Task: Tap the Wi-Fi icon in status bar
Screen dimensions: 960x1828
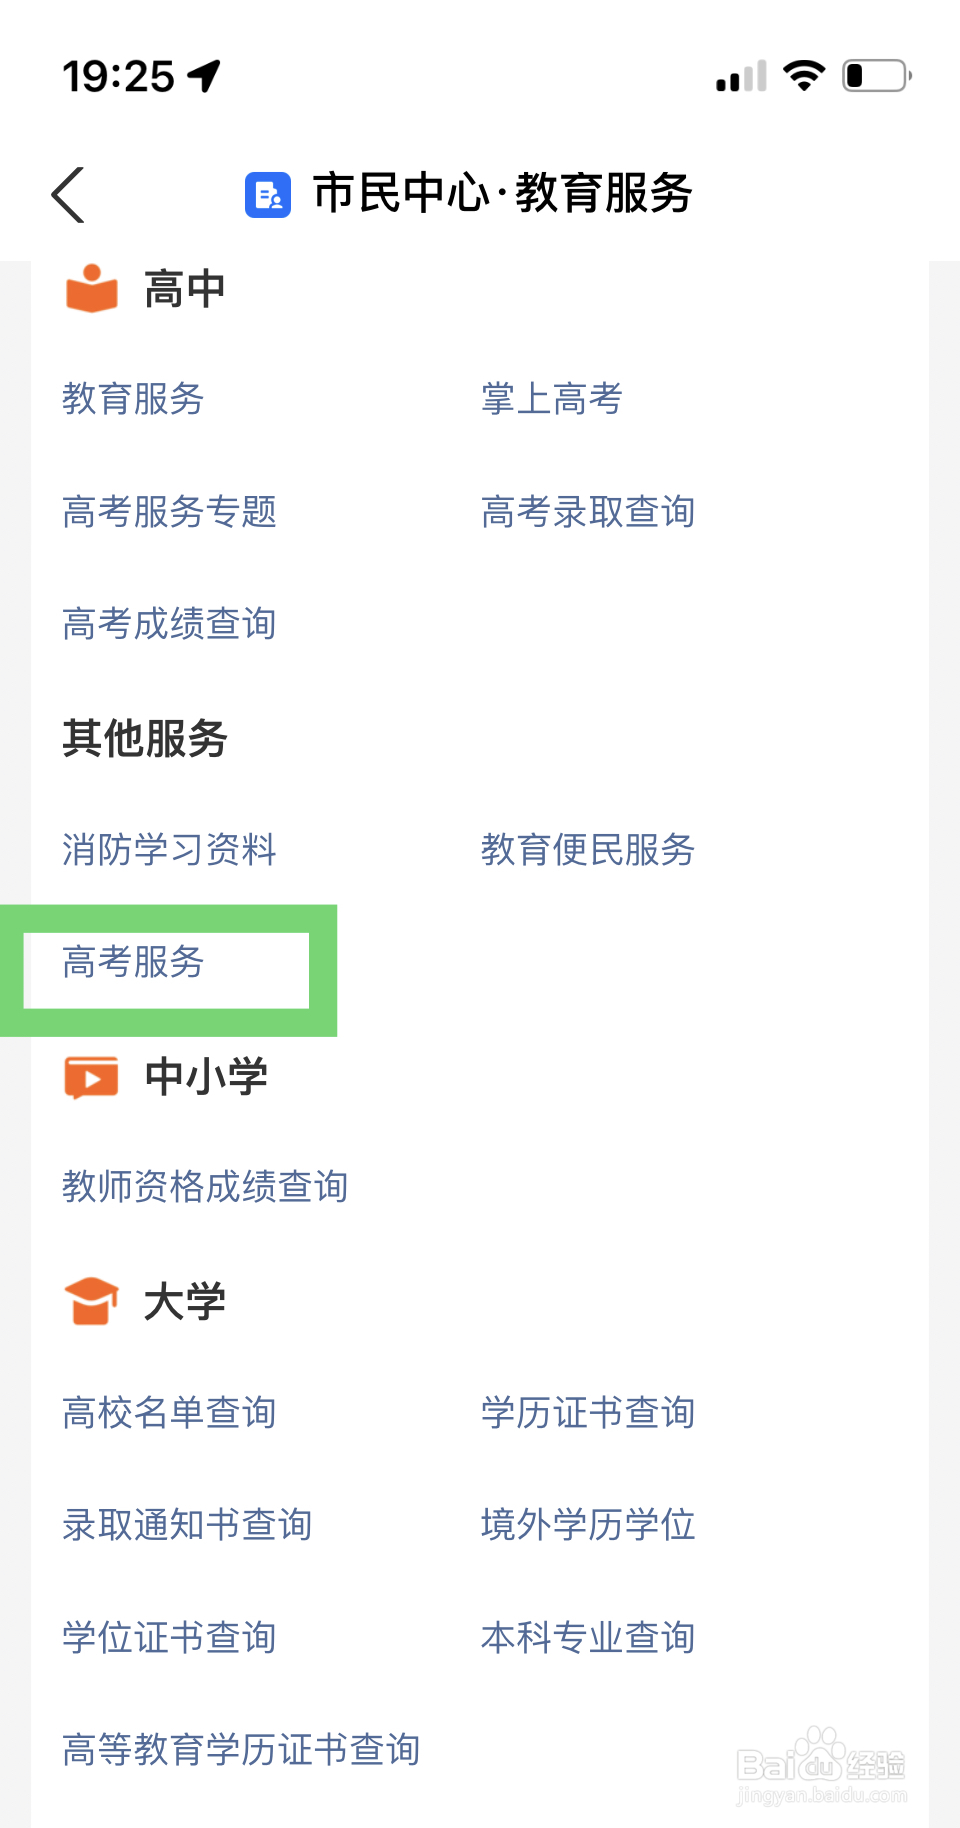Action: [x=803, y=75]
